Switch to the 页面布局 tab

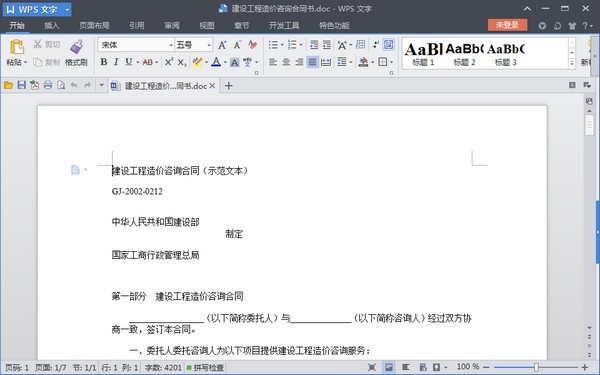(x=94, y=26)
